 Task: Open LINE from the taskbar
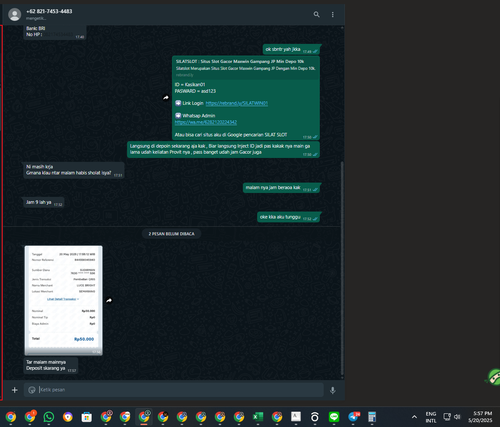click(334, 417)
